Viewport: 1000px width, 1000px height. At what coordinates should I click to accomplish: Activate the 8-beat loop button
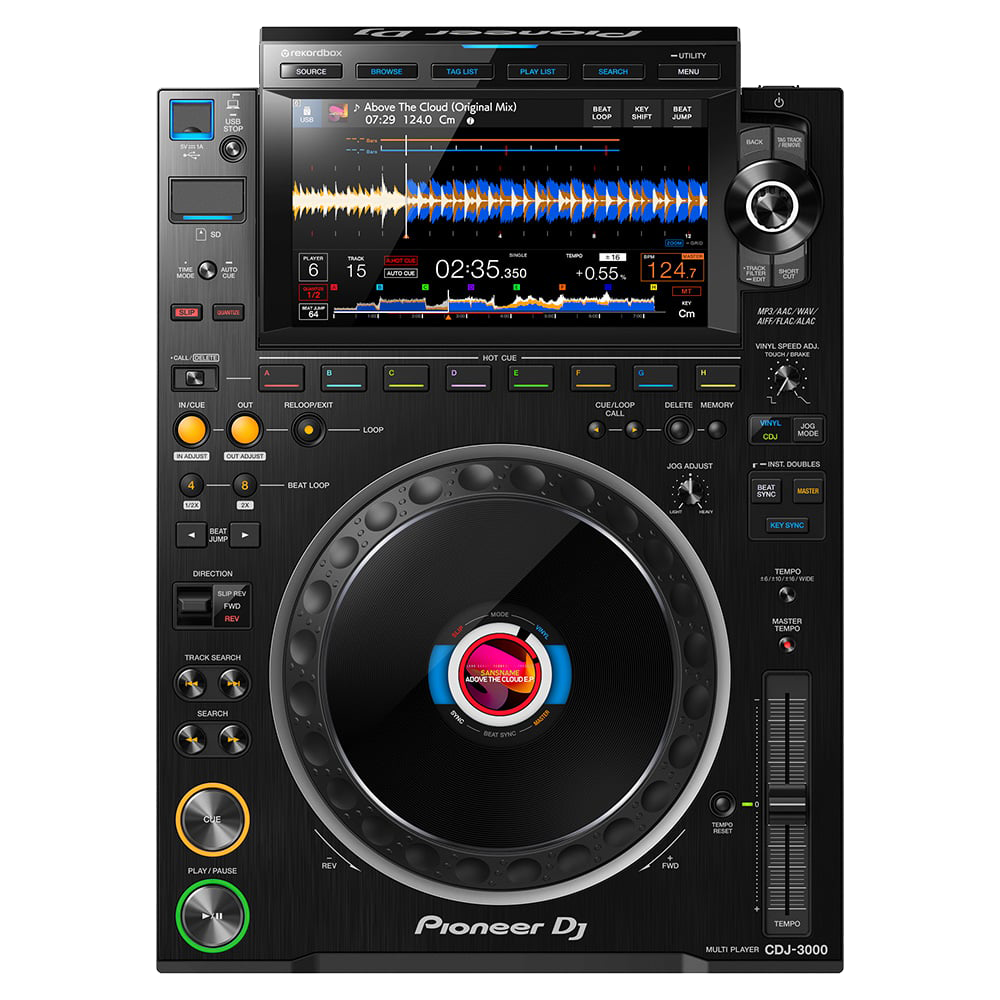(x=244, y=485)
